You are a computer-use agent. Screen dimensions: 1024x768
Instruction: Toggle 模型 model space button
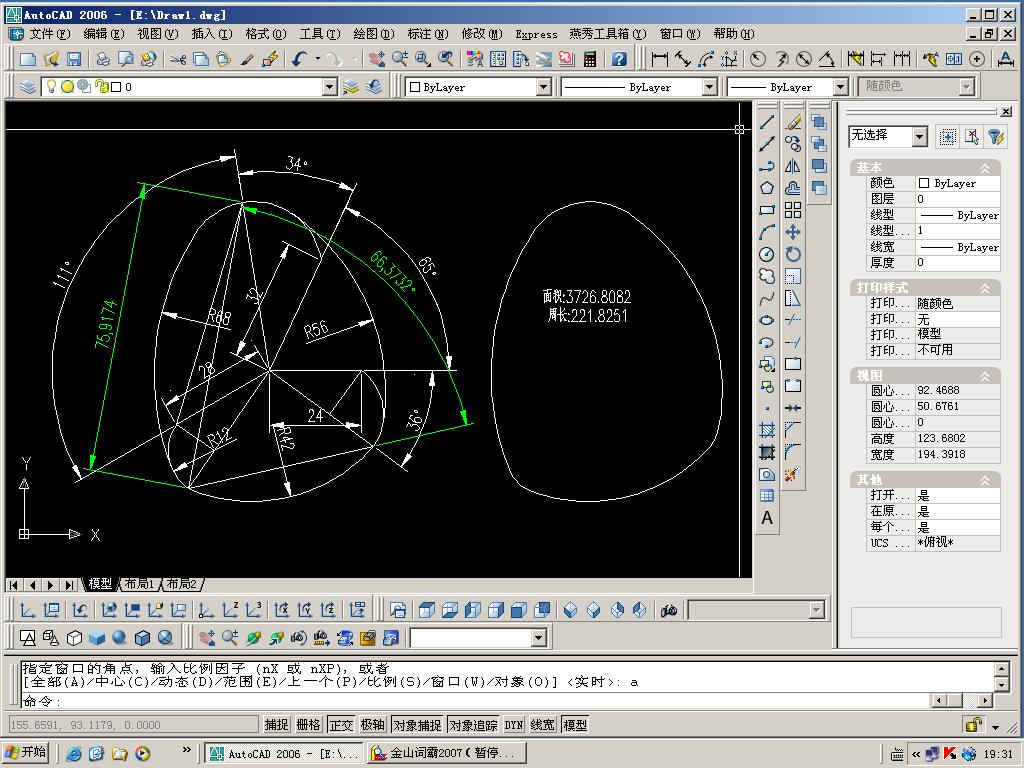(x=575, y=724)
